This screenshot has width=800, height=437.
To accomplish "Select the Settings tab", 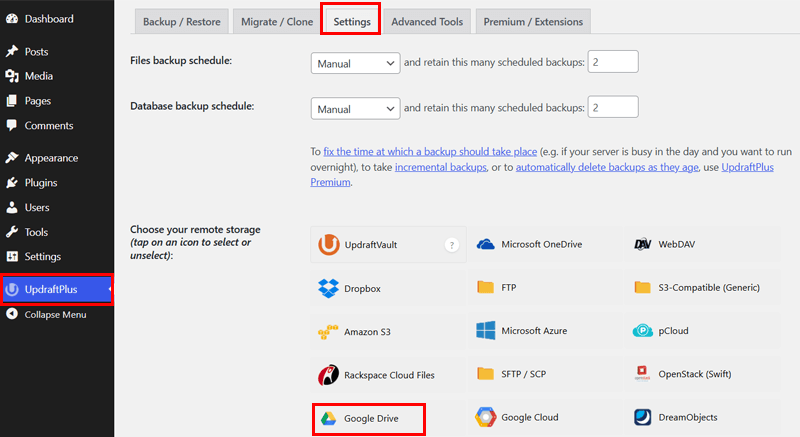I will tap(352, 22).
